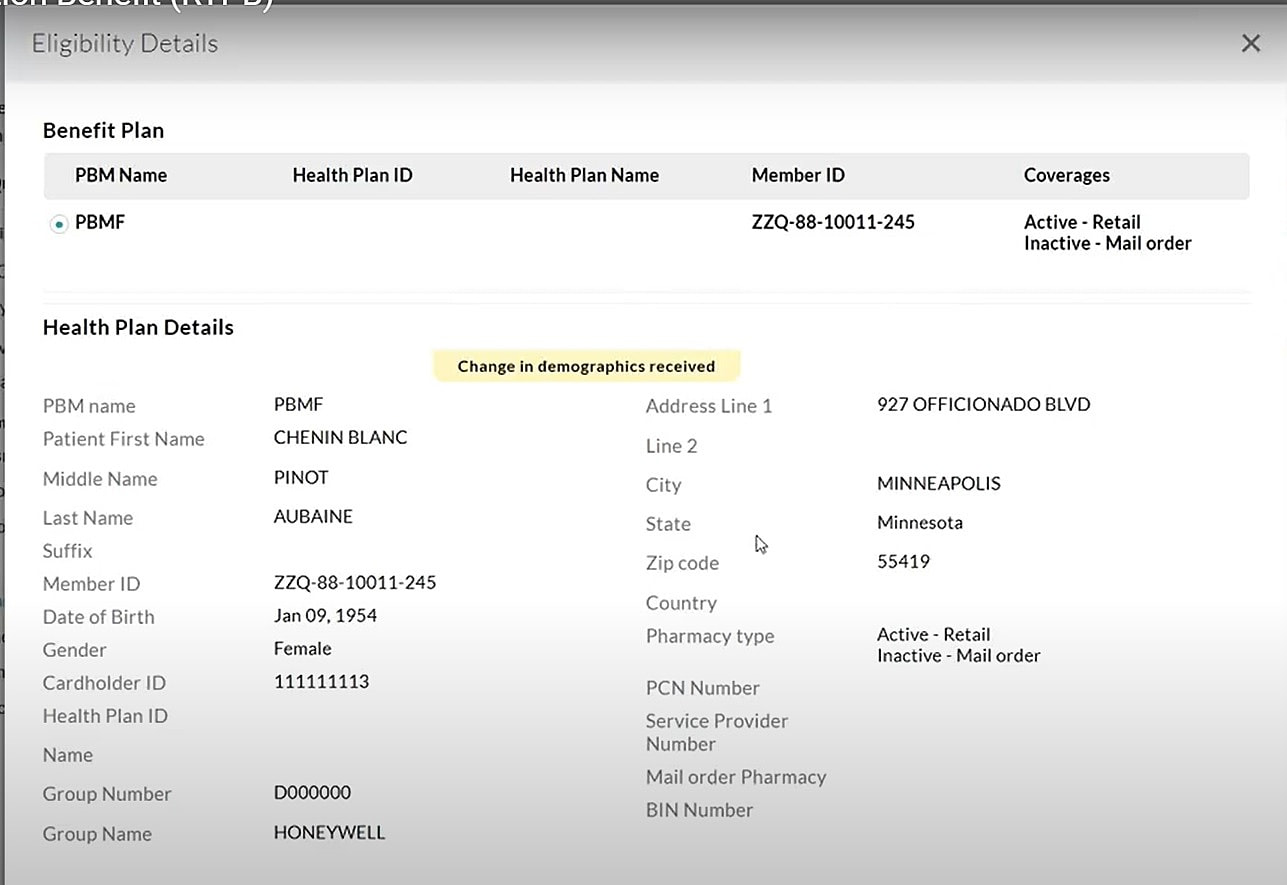Click the PBM Name column header
The image size is (1287, 885).
pos(120,175)
